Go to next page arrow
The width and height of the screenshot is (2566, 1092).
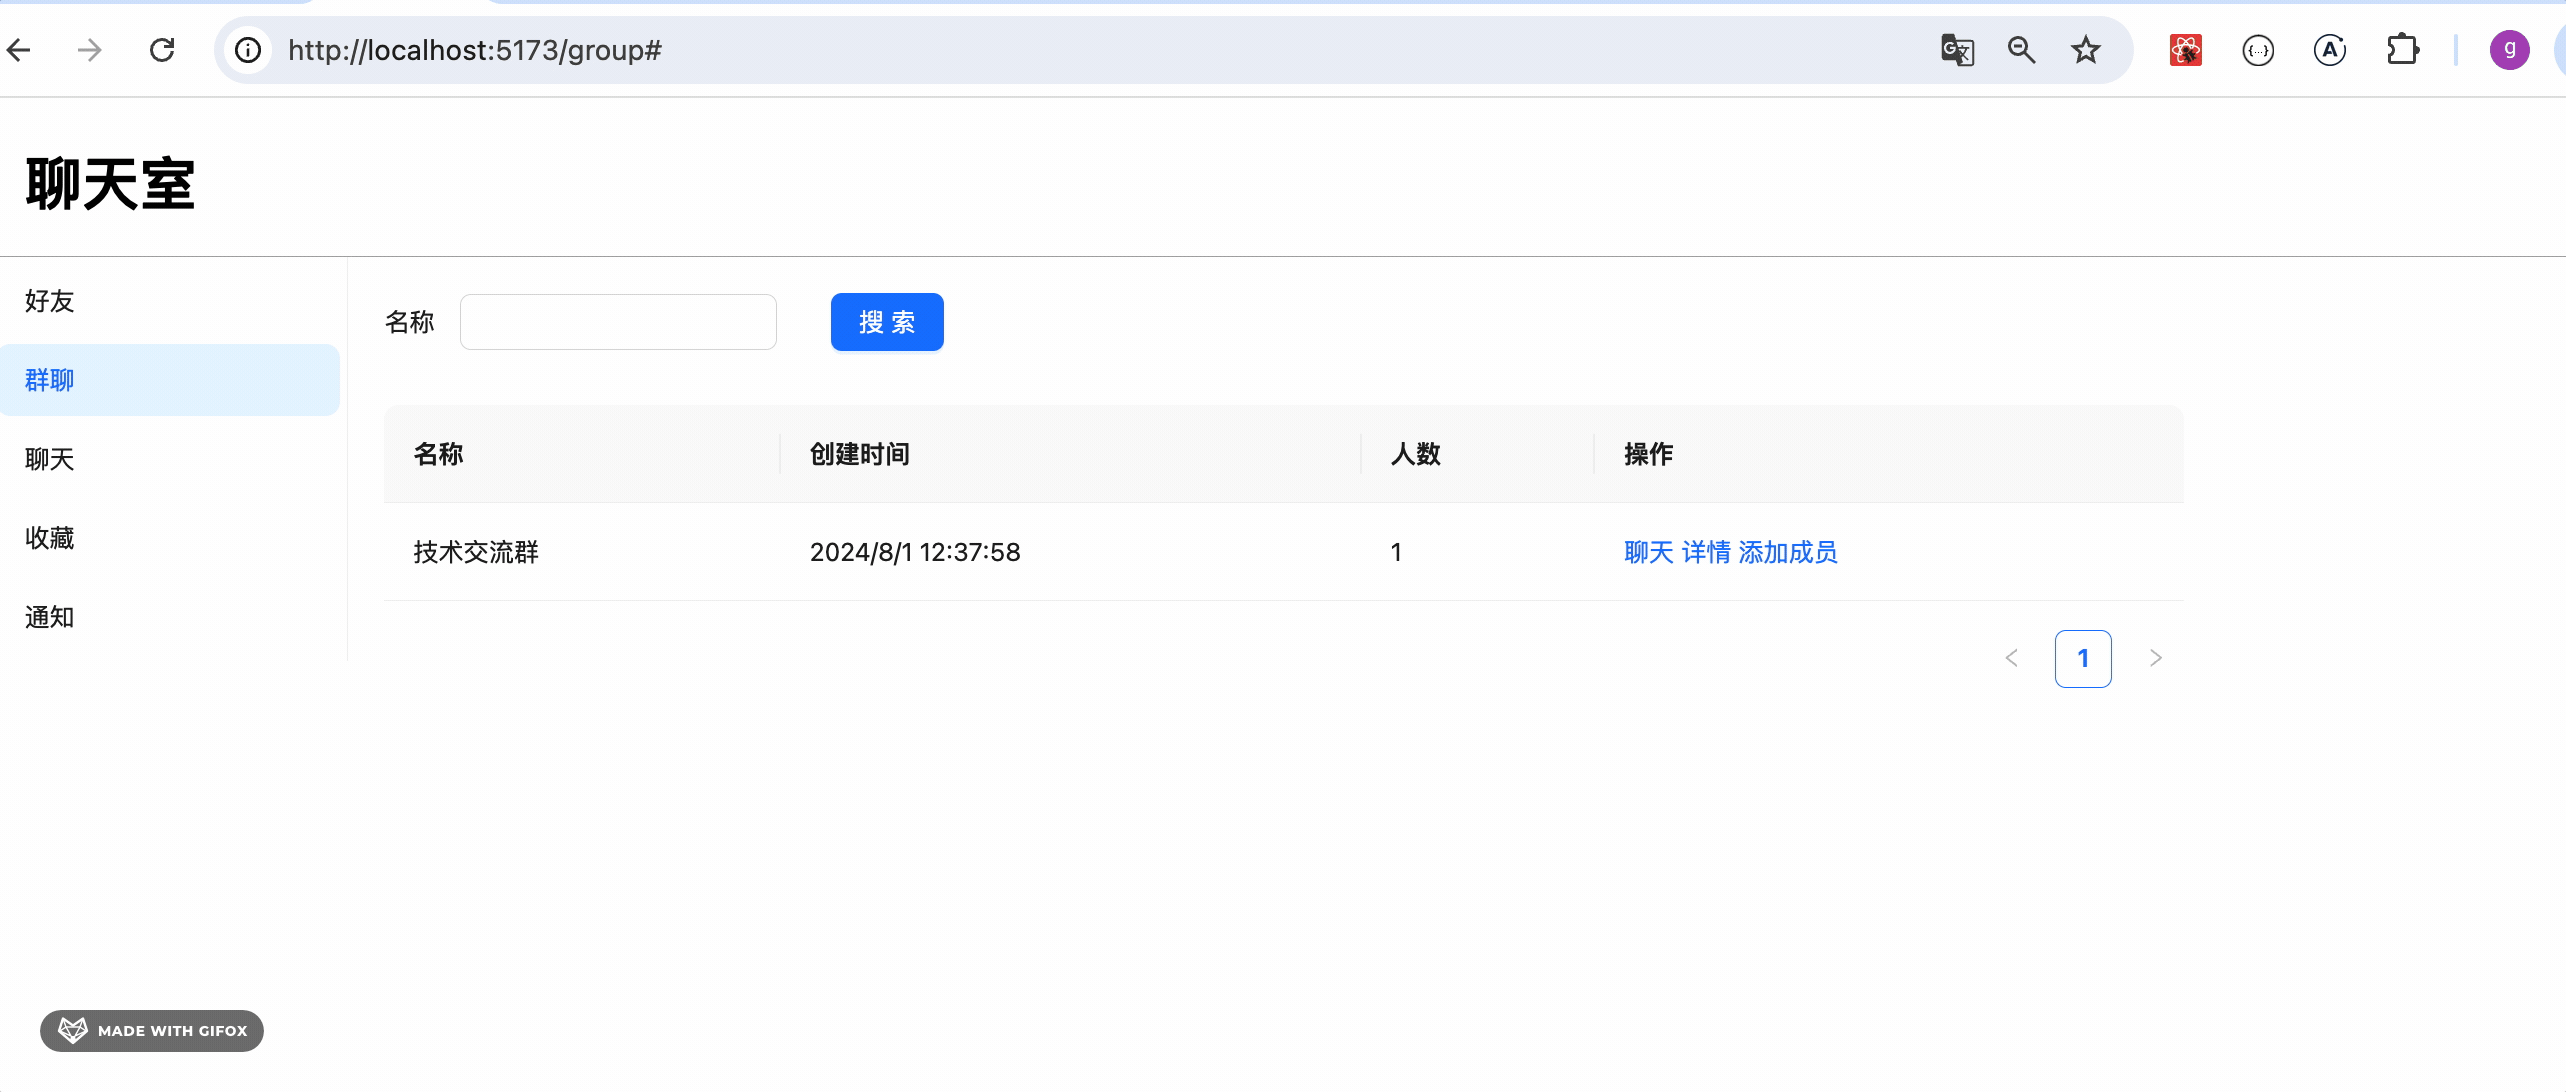click(2155, 658)
